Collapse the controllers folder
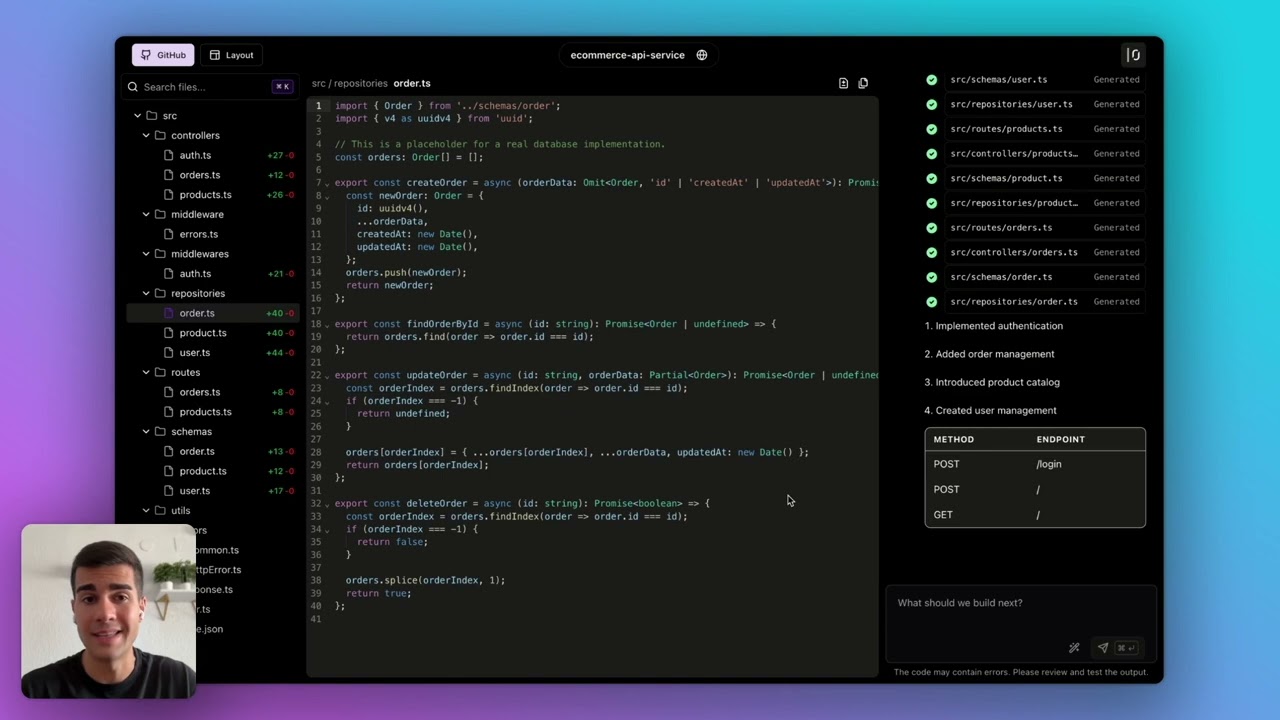The height and width of the screenshot is (720, 1280). (x=146, y=135)
